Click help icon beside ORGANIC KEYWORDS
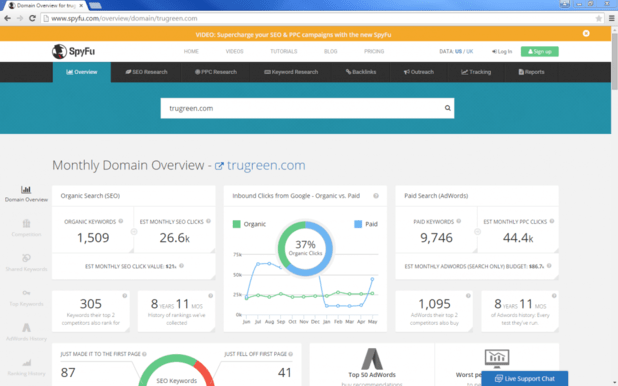 coord(121,221)
